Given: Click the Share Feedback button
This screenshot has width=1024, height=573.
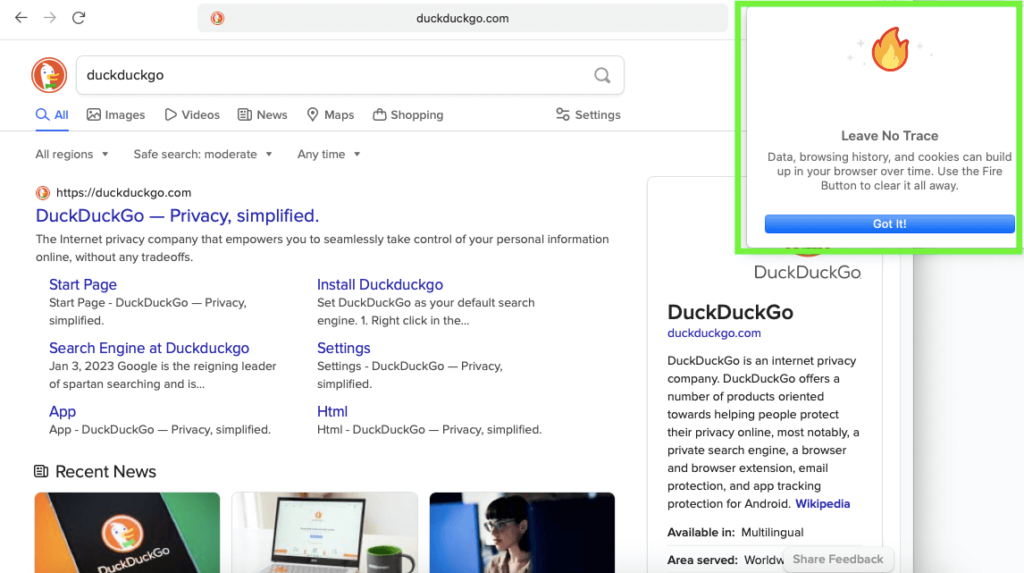Looking at the screenshot, I should tap(838, 559).
